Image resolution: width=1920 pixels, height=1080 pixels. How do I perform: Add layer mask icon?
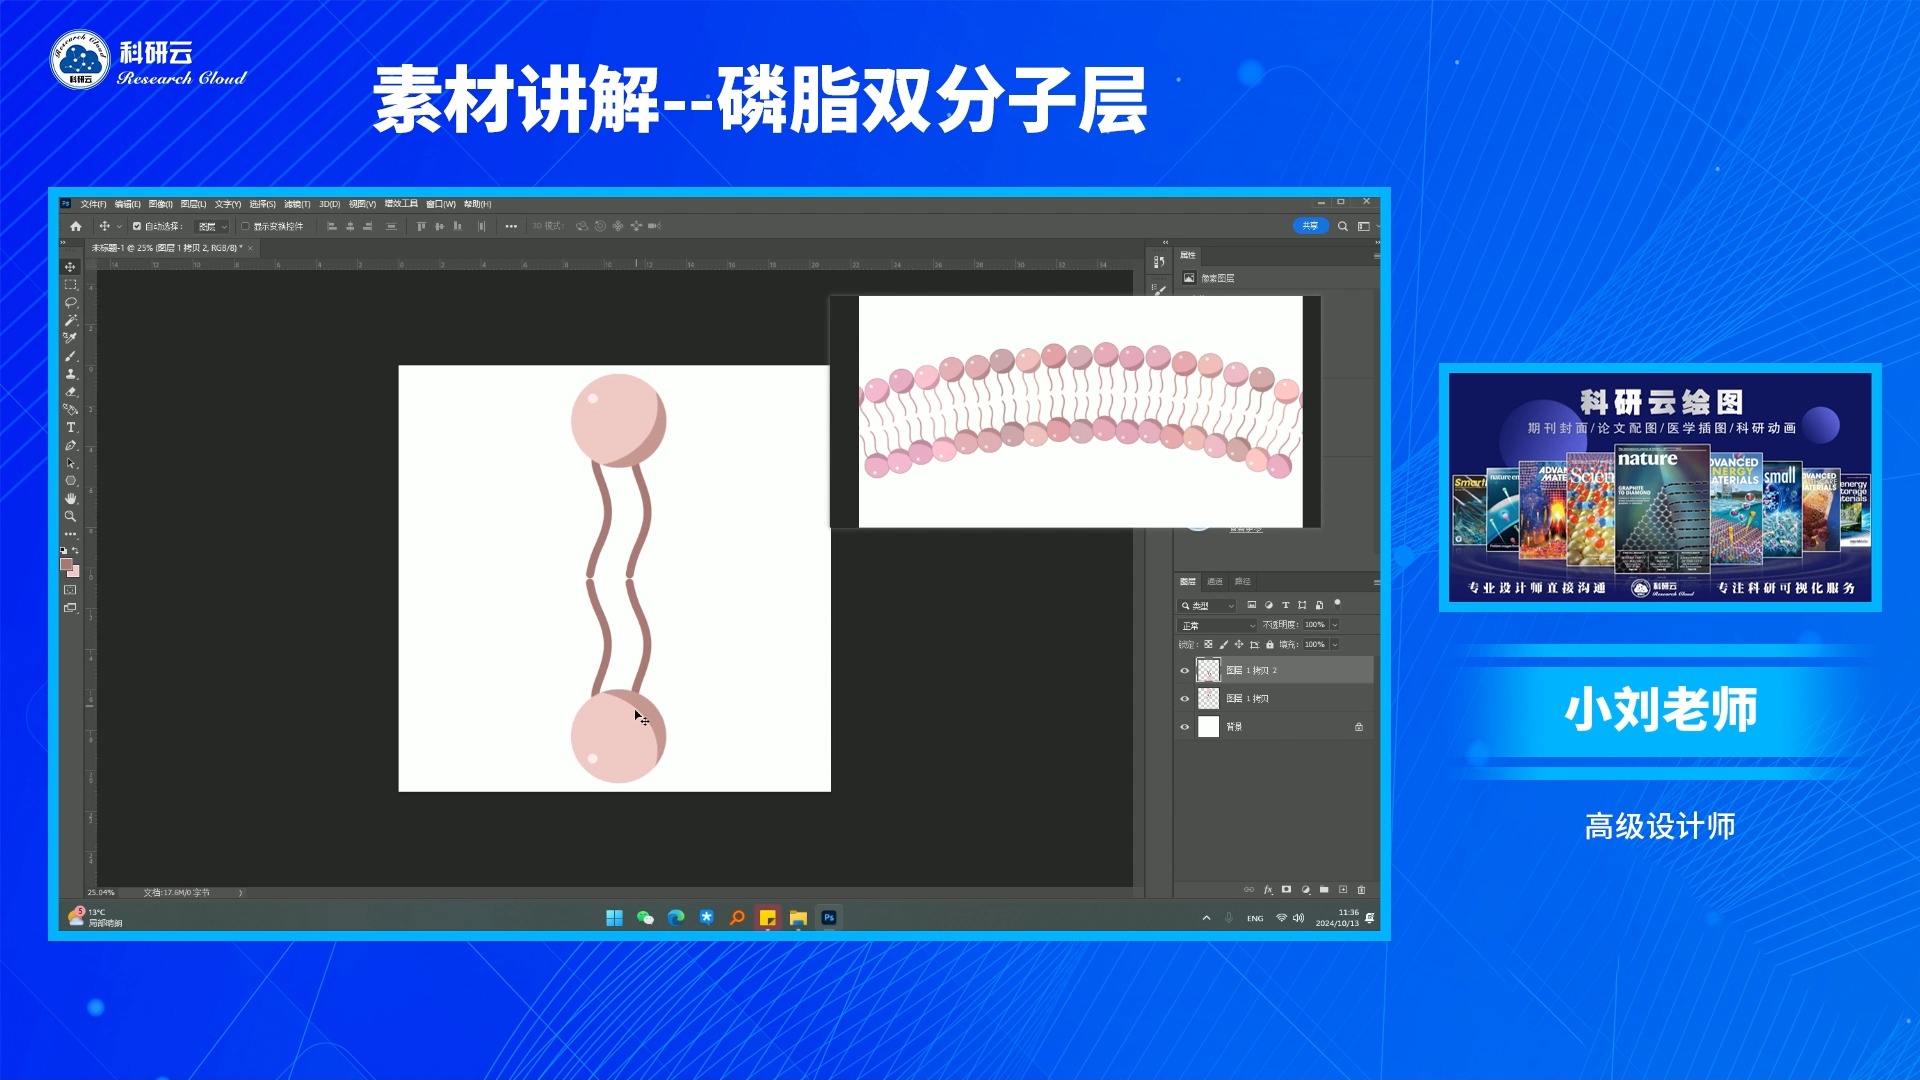1287,889
